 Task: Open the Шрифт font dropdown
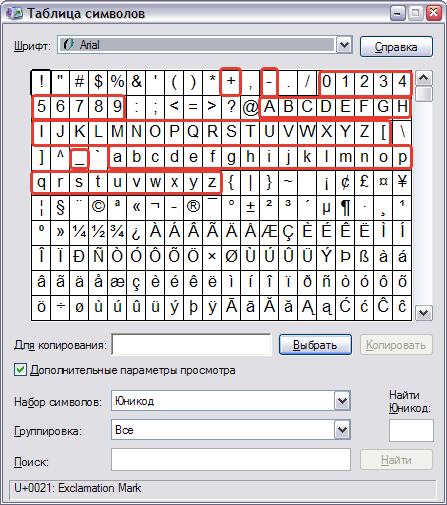point(344,45)
